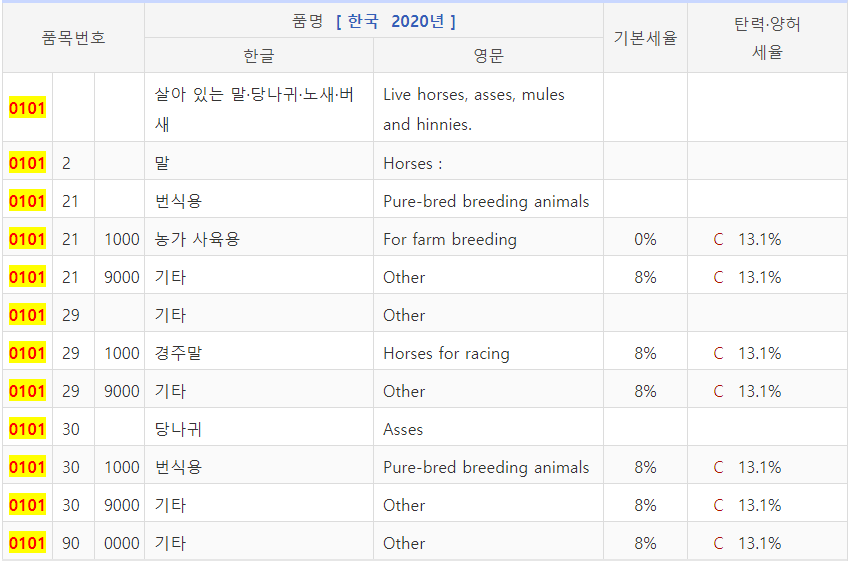Click C marker in 0101 90 0000 row
Screen dimensions: 852x561
(718, 543)
